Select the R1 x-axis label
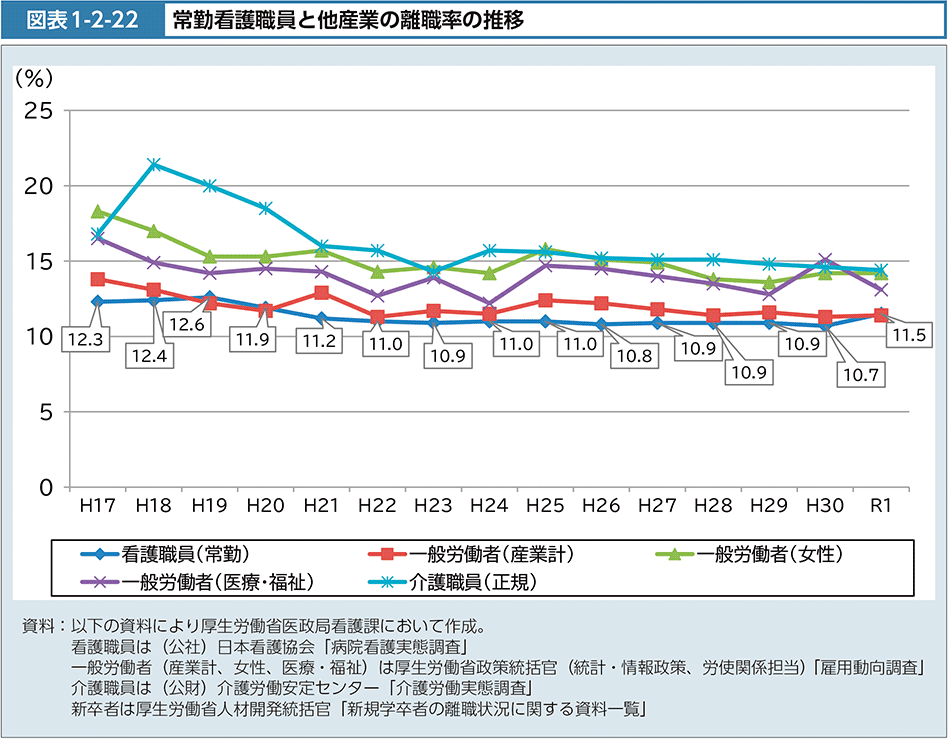Viewport: 948px width, 739px height. click(880, 507)
